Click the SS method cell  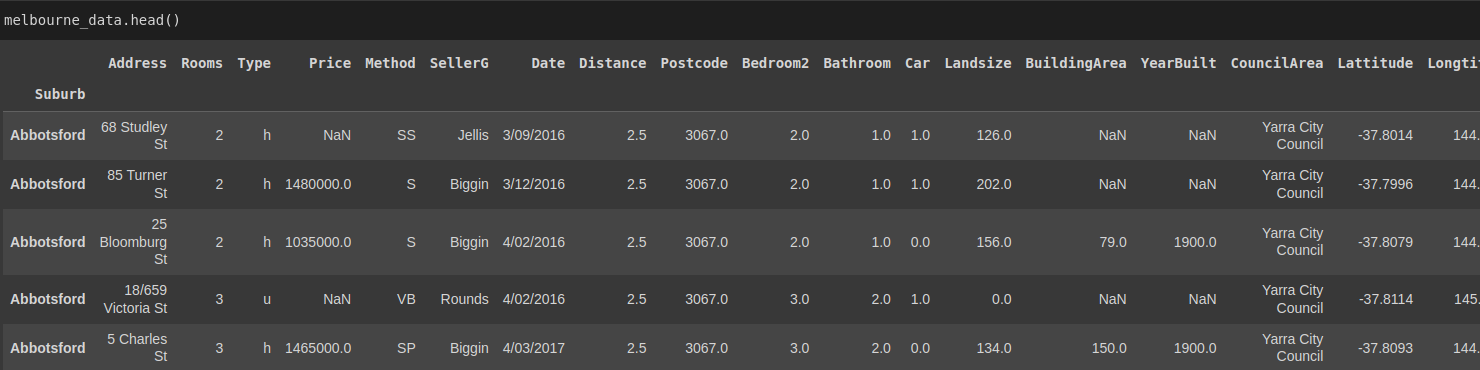click(406, 135)
